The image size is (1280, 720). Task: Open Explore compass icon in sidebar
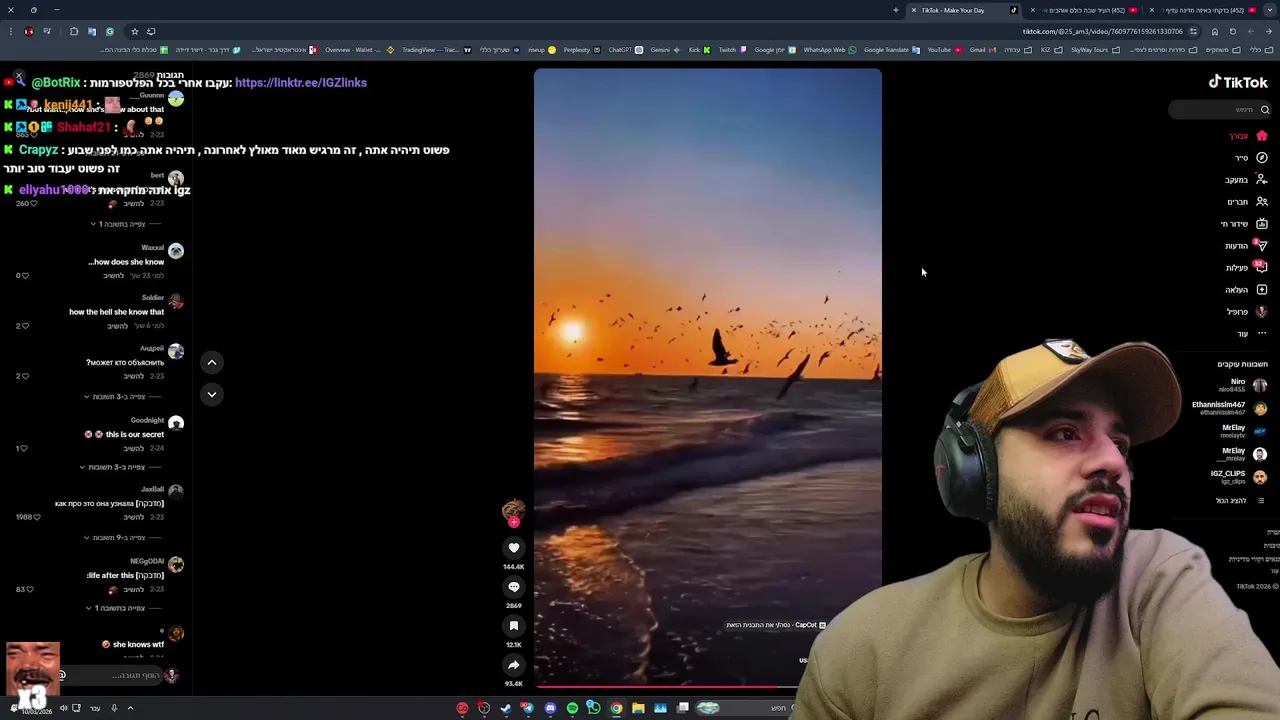coord(1262,158)
